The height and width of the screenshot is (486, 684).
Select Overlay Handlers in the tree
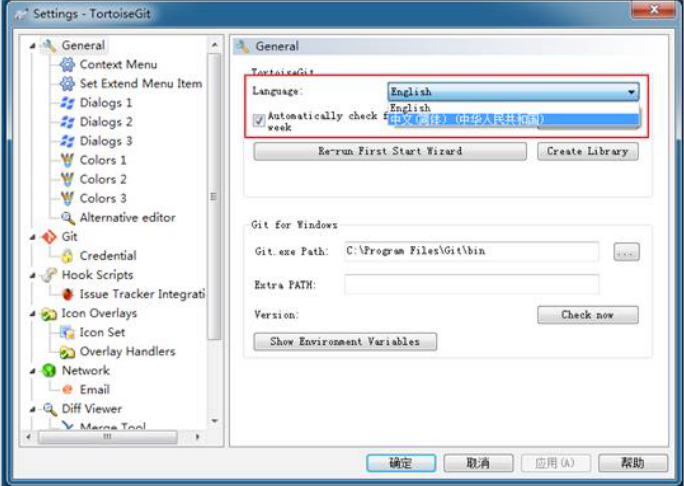pyautogui.click(x=127, y=352)
